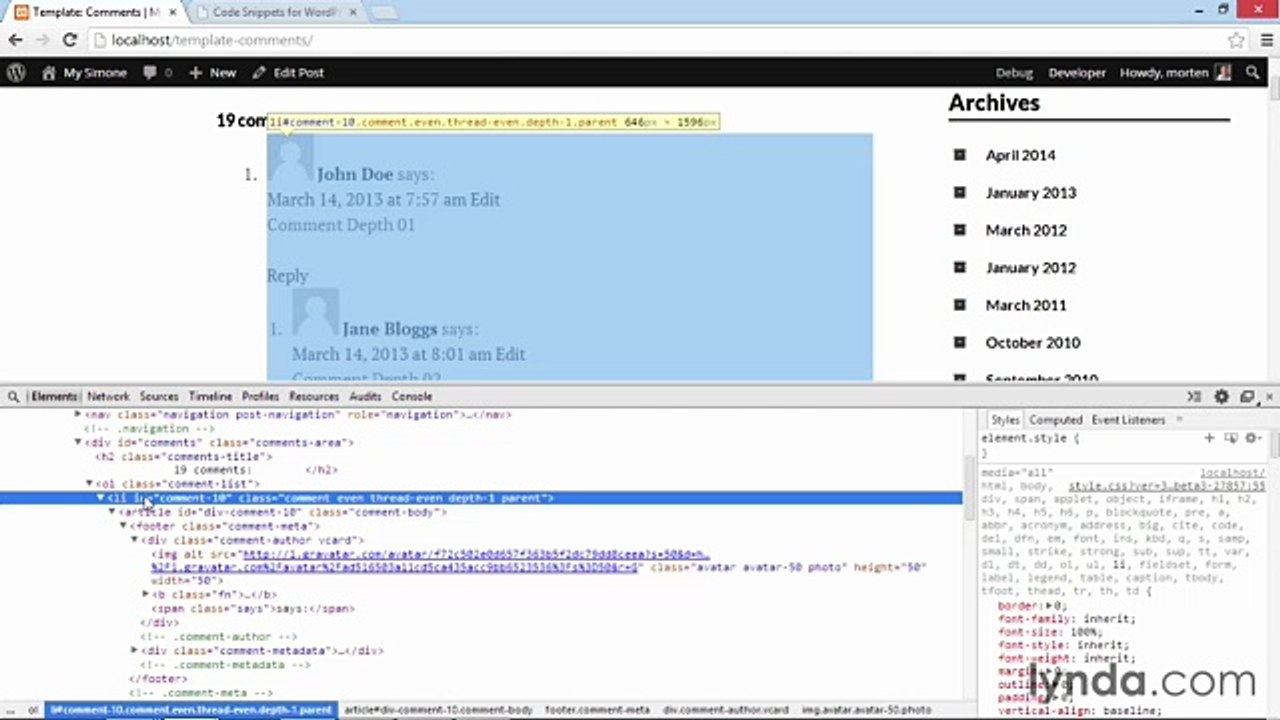Image resolution: width=1280 pixels, height=720 pixels.
Task: Reload the page with the refresh icon
Action: 70,40
